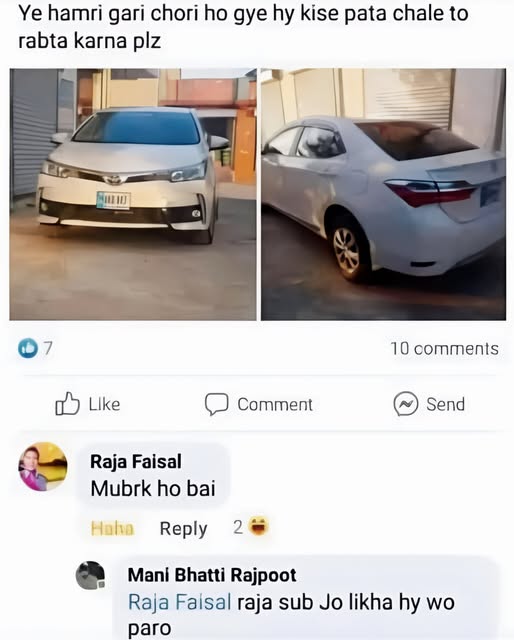Click the tagged Raja Faisal mention
The image size is (514, 640).
click(180, 602)
